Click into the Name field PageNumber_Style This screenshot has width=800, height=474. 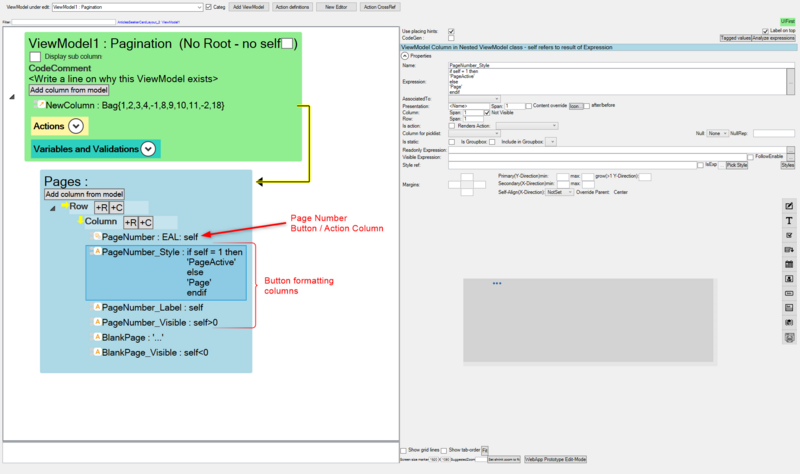[x=621, y=65]
